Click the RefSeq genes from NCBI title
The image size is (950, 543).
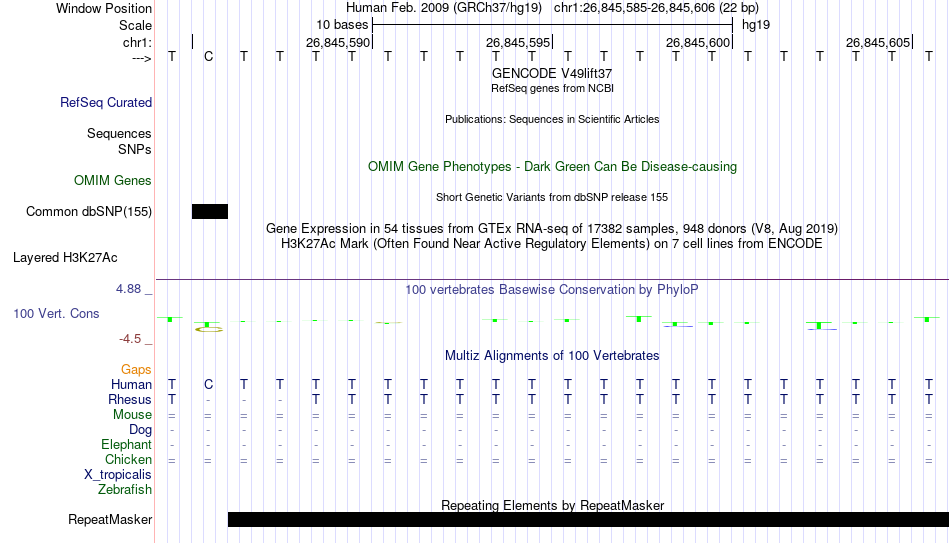click(552, 88)
